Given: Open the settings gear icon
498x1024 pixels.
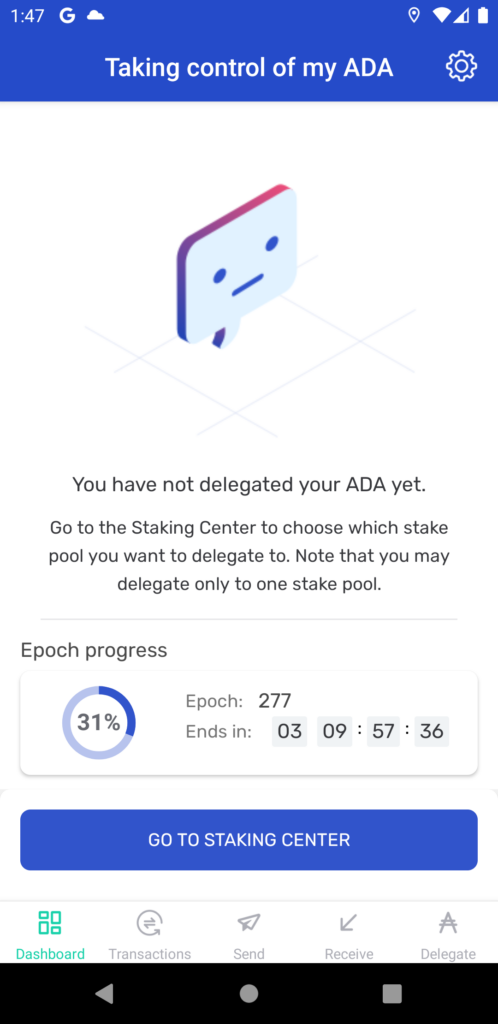Looking at the screenshot, I should [x=461, y=67].
